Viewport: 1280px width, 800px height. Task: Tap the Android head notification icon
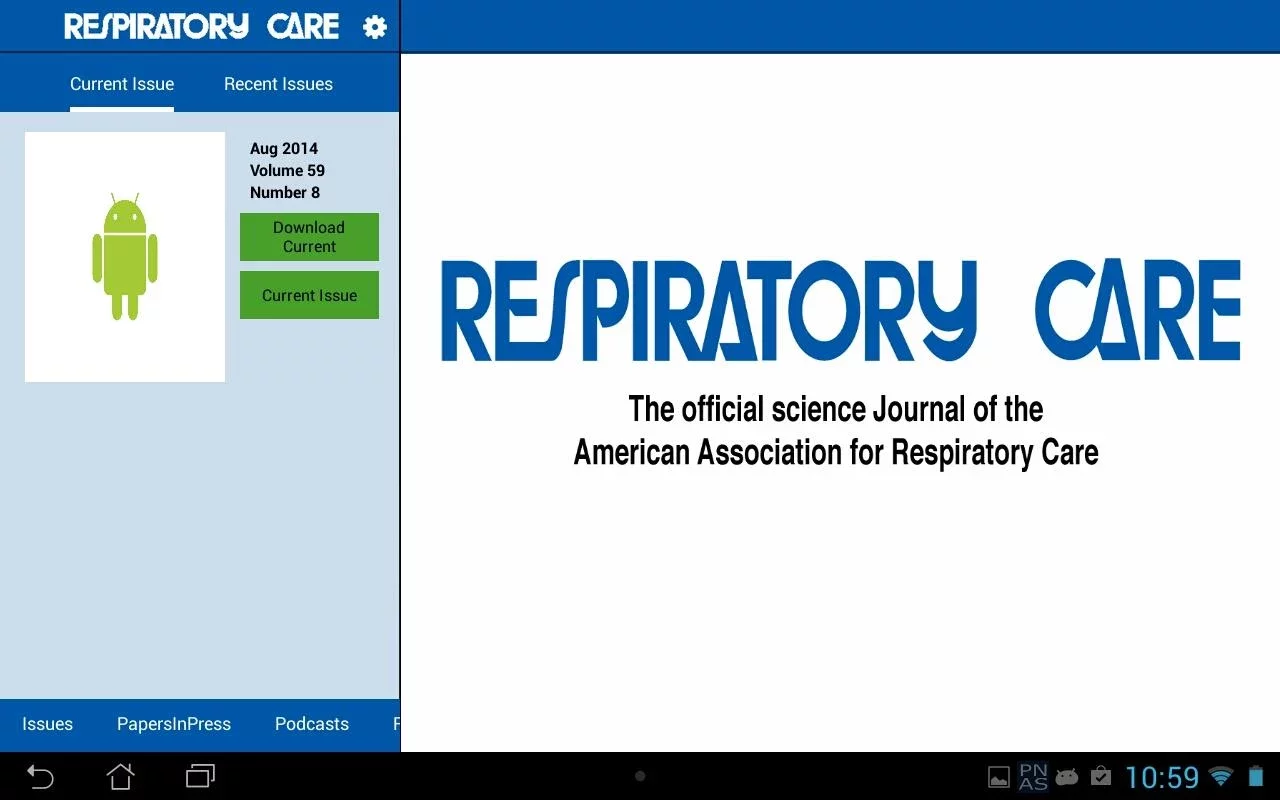(1067, 777)
